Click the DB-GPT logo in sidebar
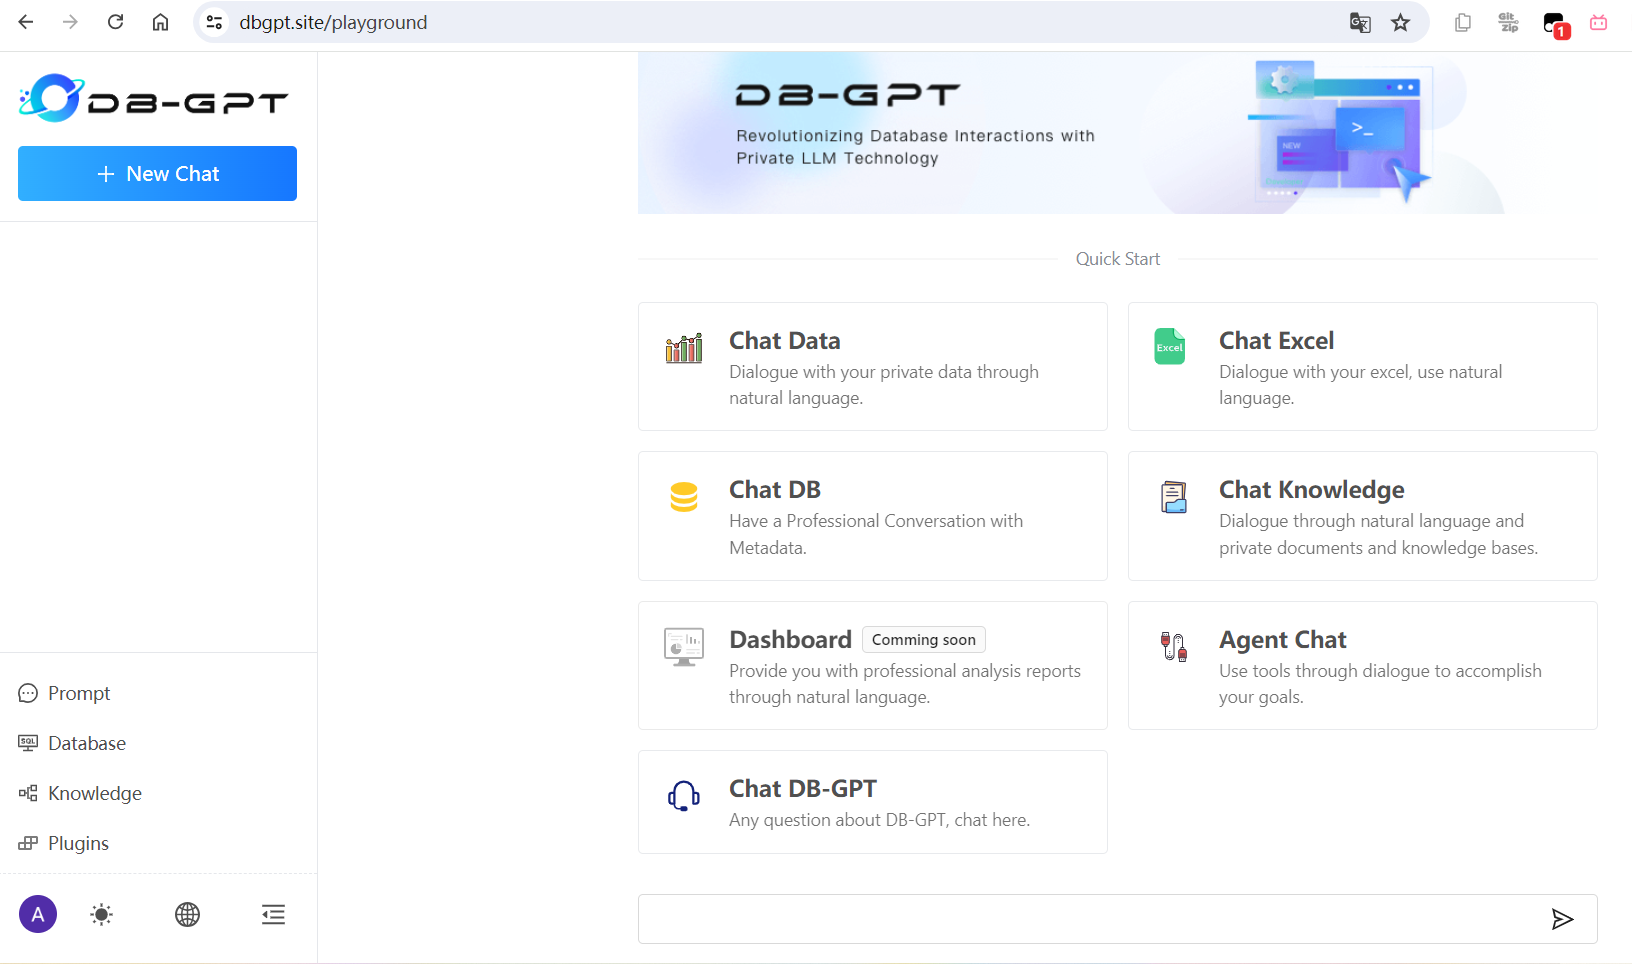 coord(153,98)
